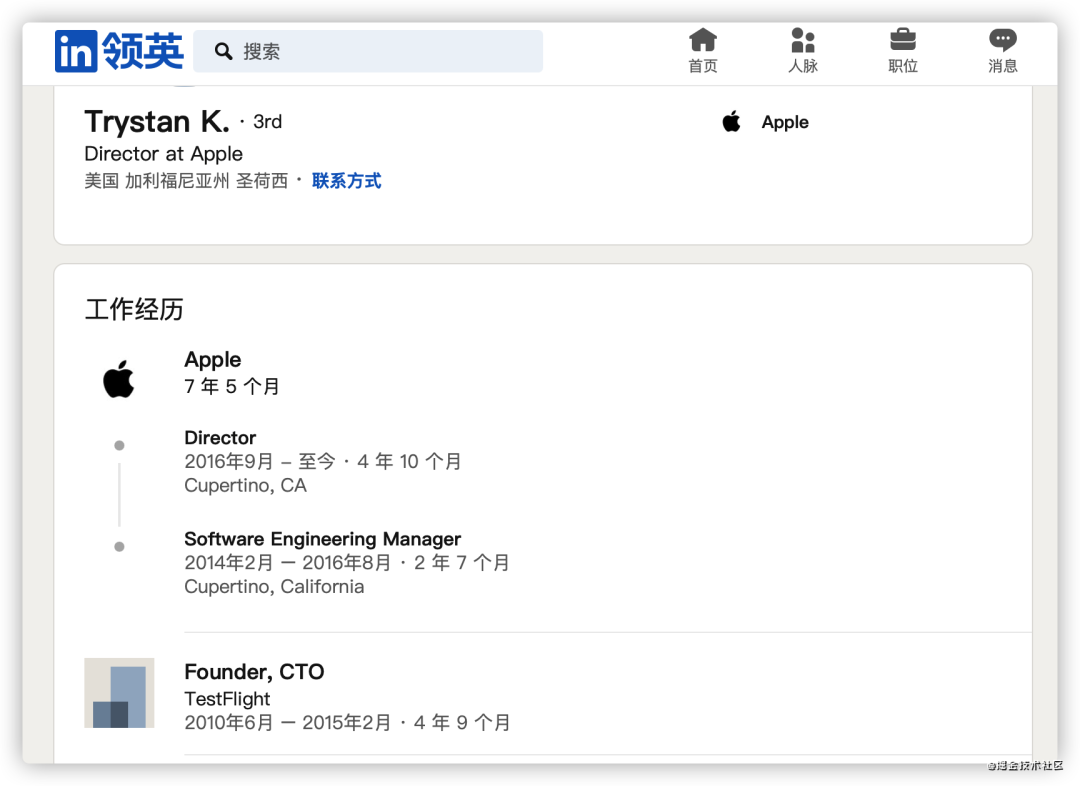The height and width of the screenshot is (786, 1080).
Task: Open the TestFlight company name
Action: (227, 699)
